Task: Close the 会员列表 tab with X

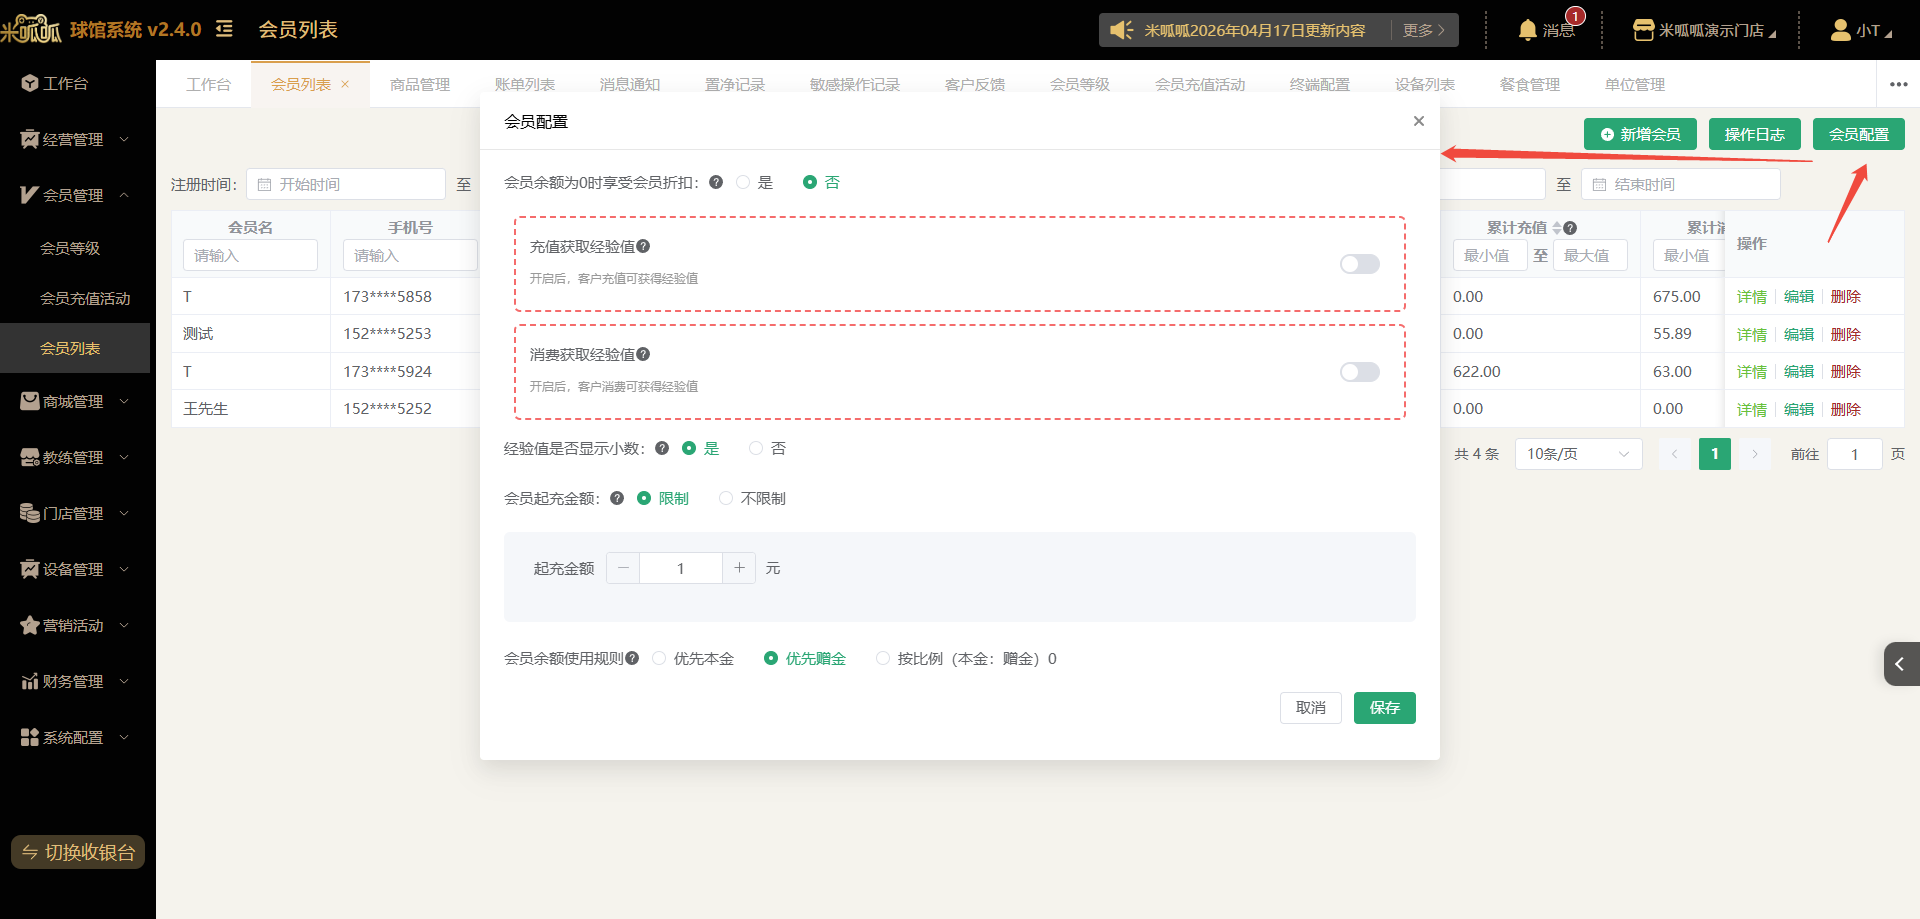Action: [345, 84]
